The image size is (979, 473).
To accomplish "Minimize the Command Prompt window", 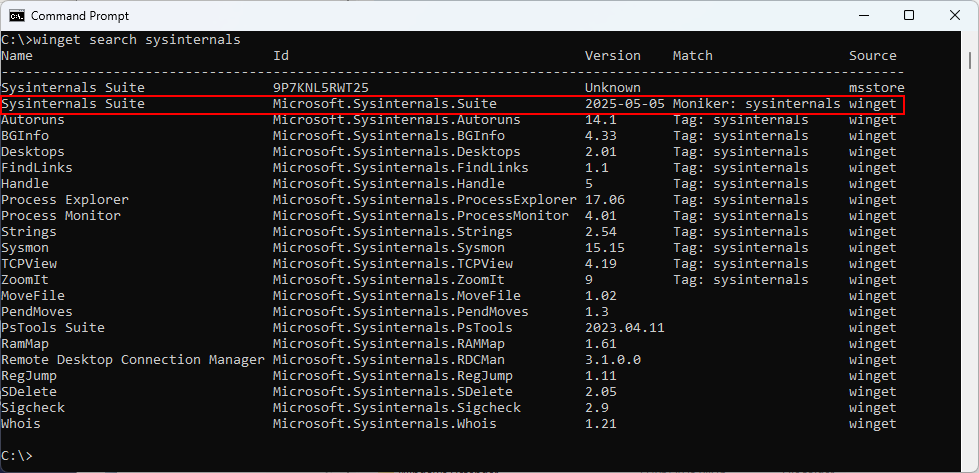I will coord(863,16).
